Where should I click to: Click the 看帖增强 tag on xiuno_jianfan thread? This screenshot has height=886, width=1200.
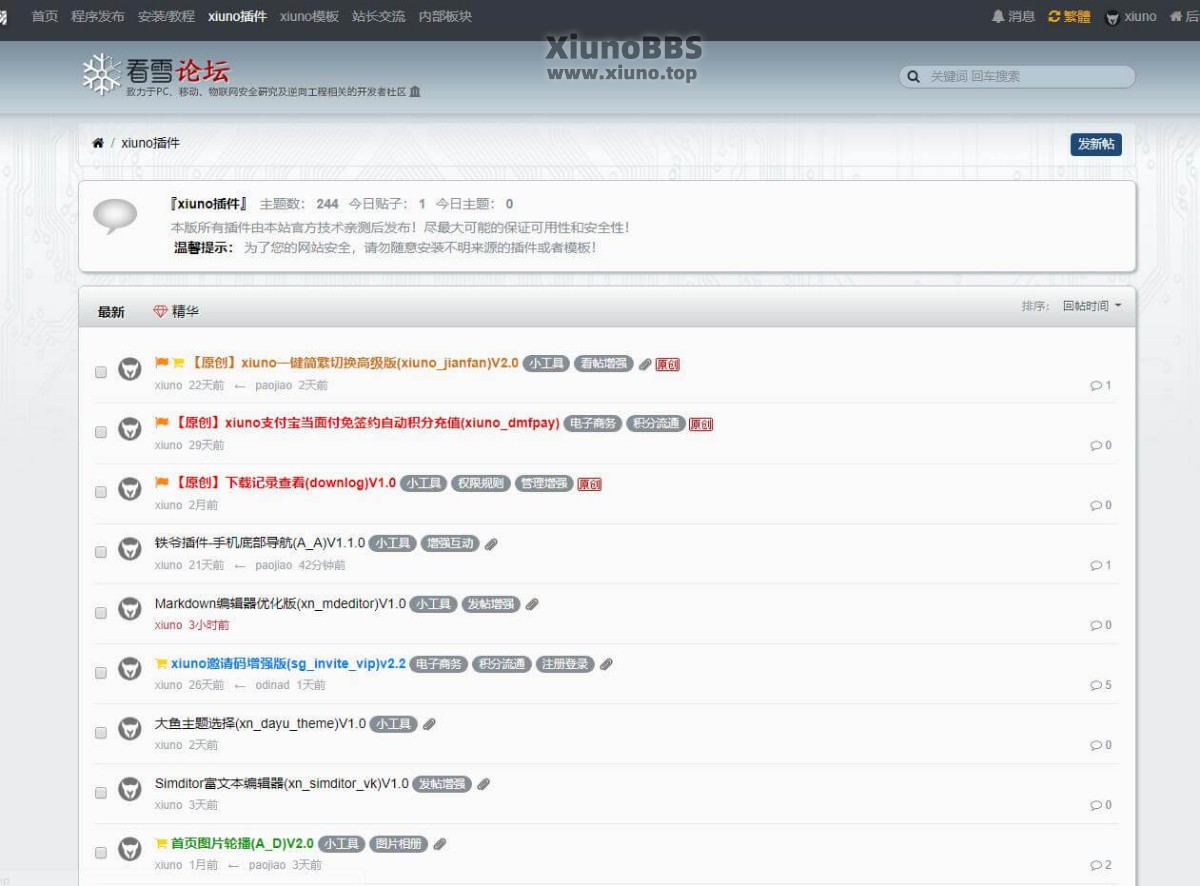(x=604, y=364)
